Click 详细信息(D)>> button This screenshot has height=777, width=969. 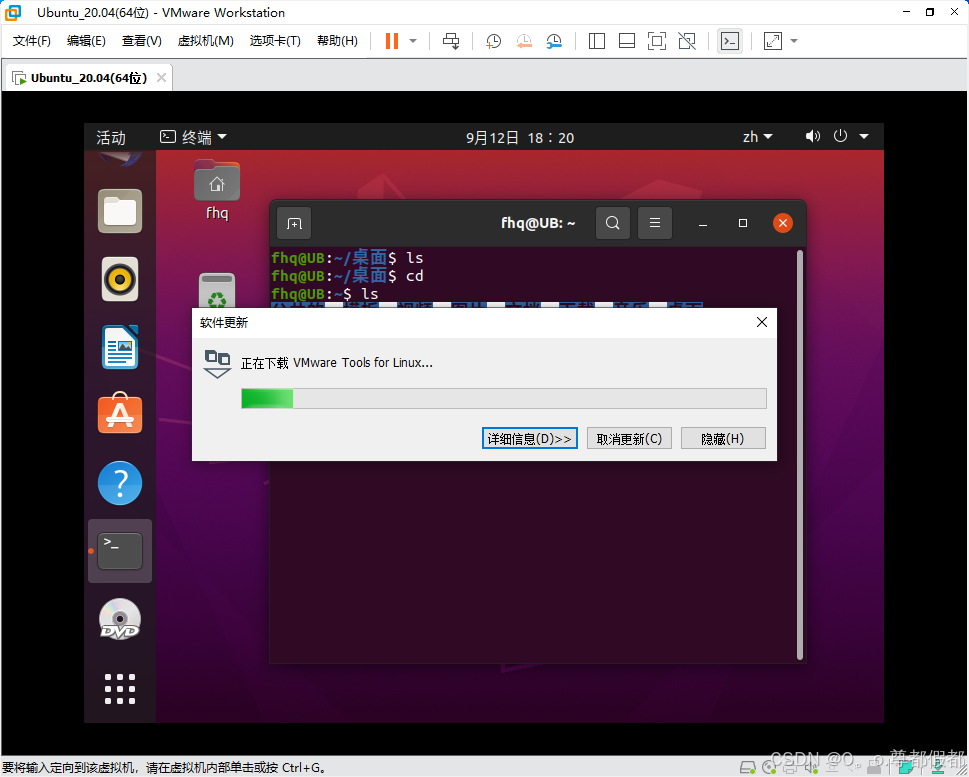pyautogui.click(x=530, y=438)
